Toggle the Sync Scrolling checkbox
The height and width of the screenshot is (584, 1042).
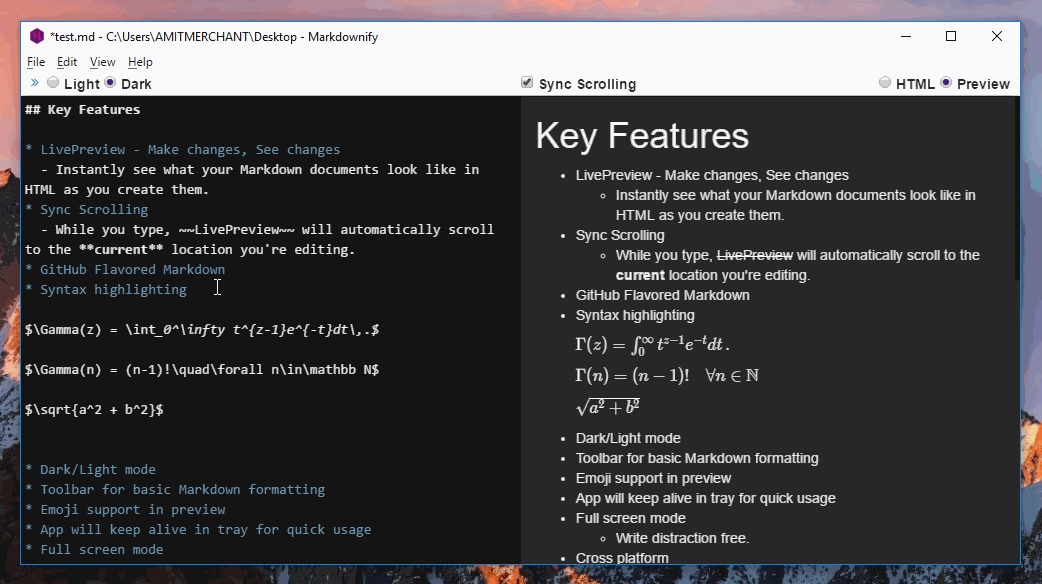526,83
